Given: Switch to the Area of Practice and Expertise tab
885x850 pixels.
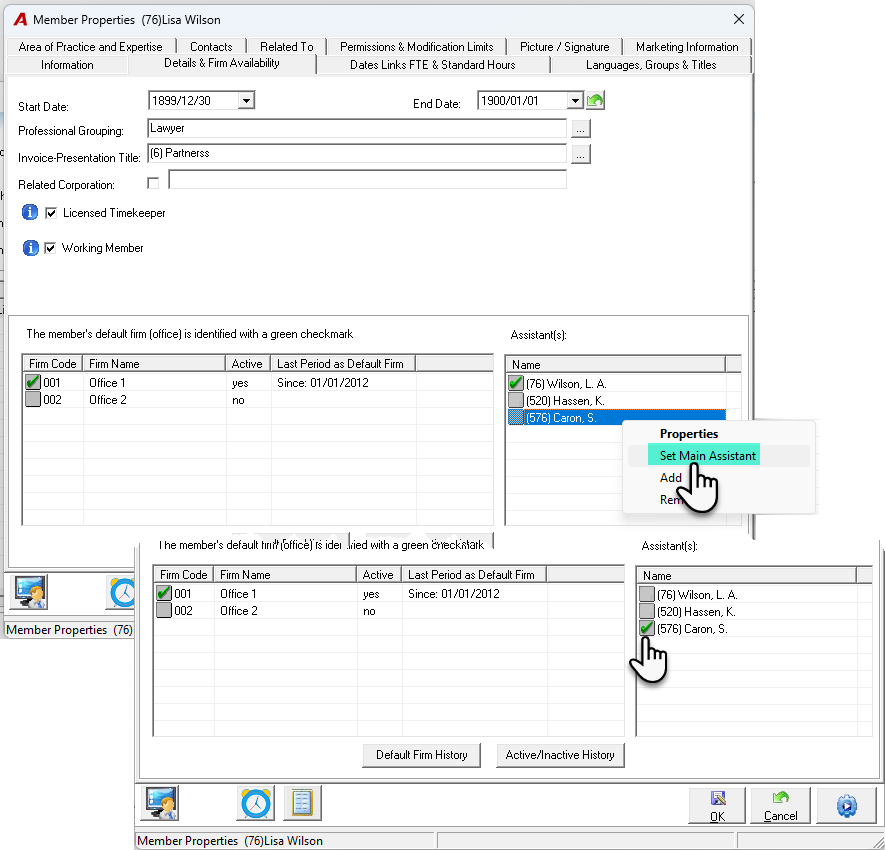Looking at the screenshot, I should pyautogui.click(x=90, y=47).
